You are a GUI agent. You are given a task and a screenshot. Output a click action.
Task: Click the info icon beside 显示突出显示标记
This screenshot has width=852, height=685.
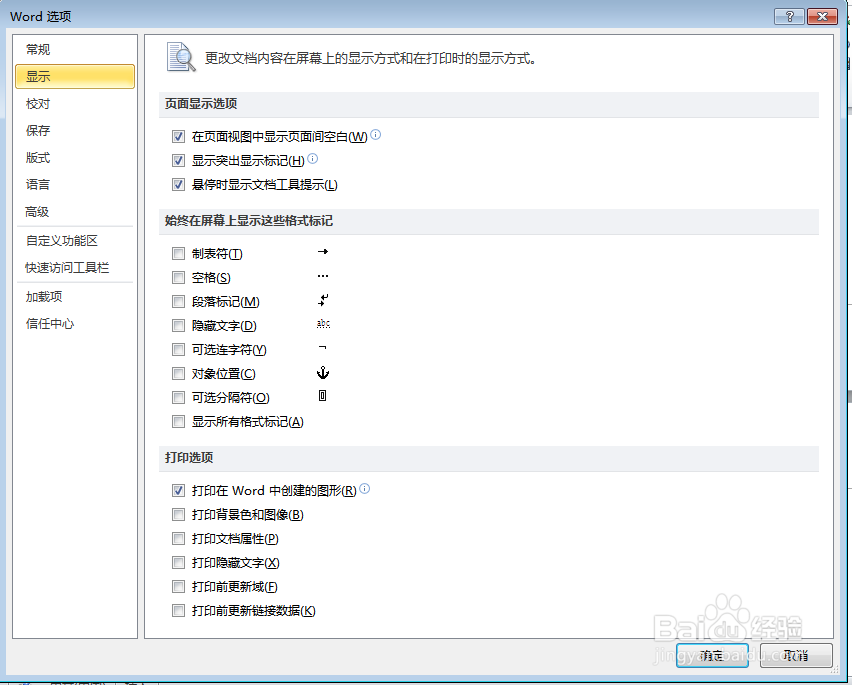pyautogui.click(x=312, y=159)
